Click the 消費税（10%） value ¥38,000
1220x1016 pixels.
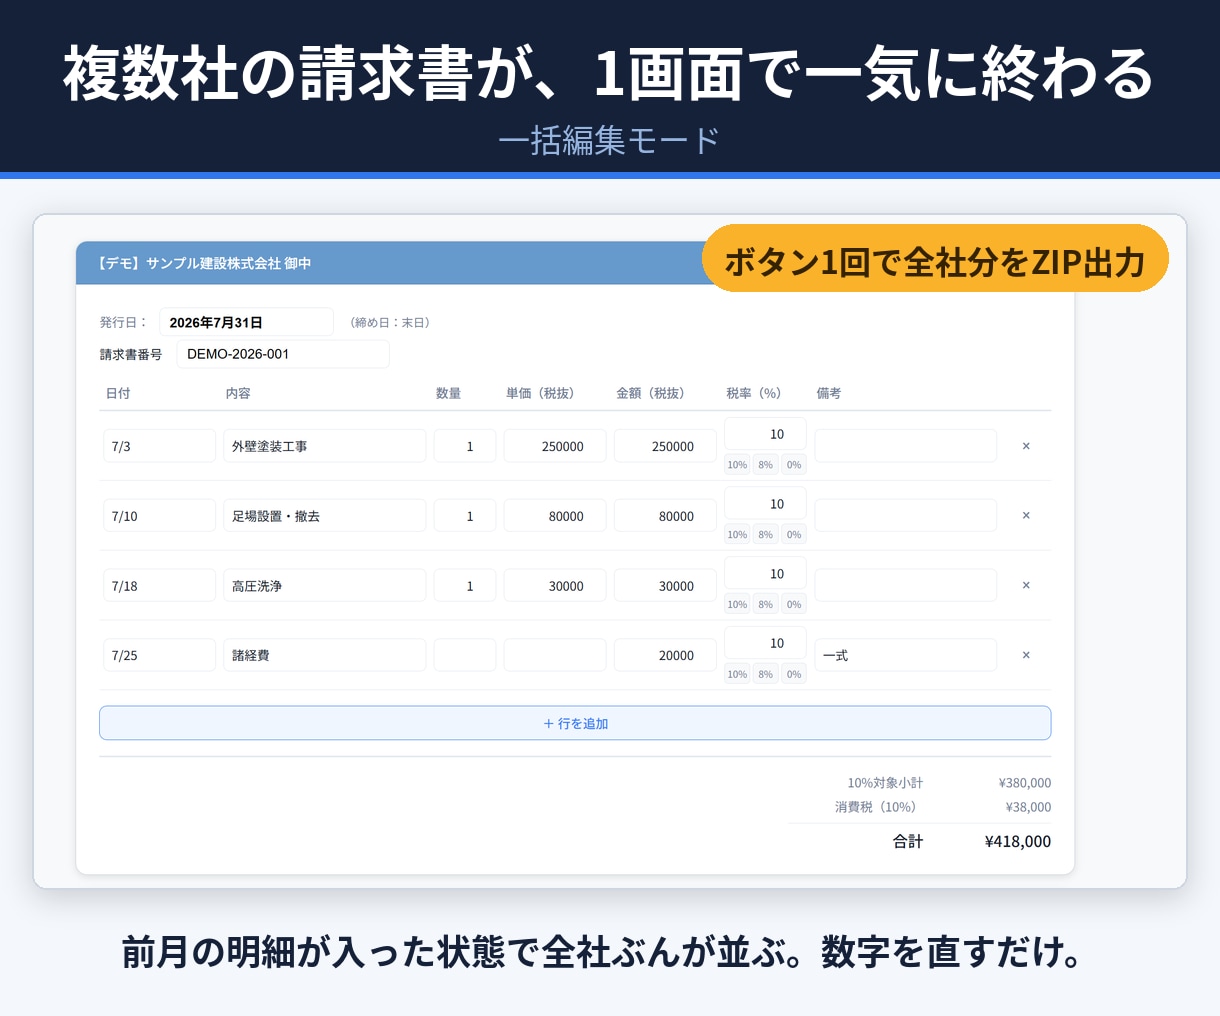(1028, 807)
